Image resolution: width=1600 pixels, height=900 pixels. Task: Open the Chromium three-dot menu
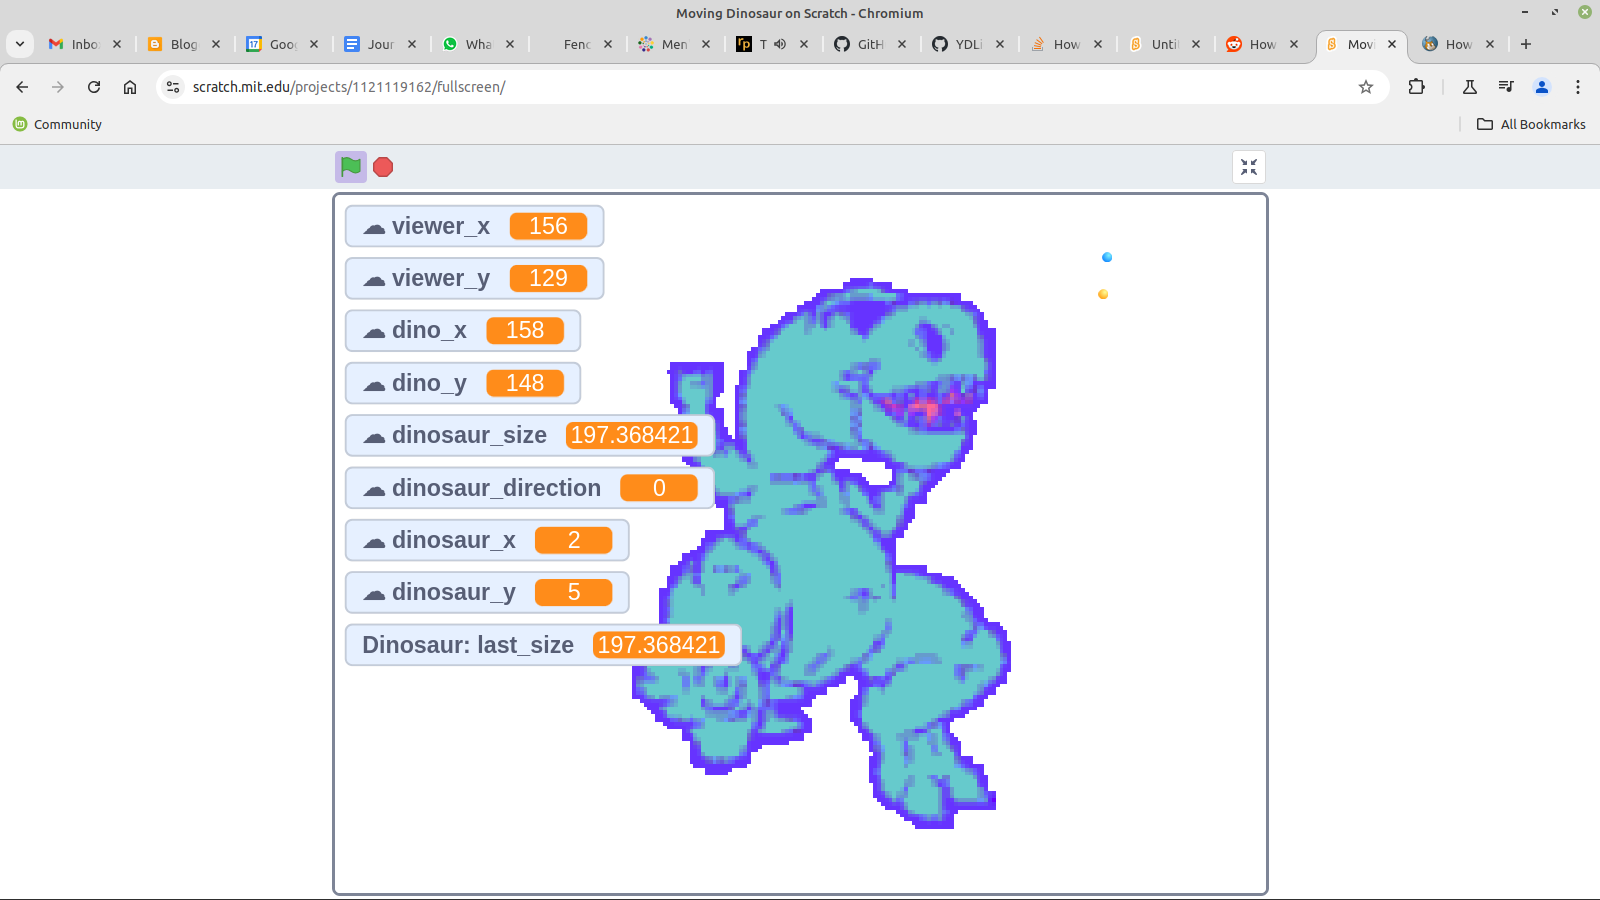(x=1578, y=87)
